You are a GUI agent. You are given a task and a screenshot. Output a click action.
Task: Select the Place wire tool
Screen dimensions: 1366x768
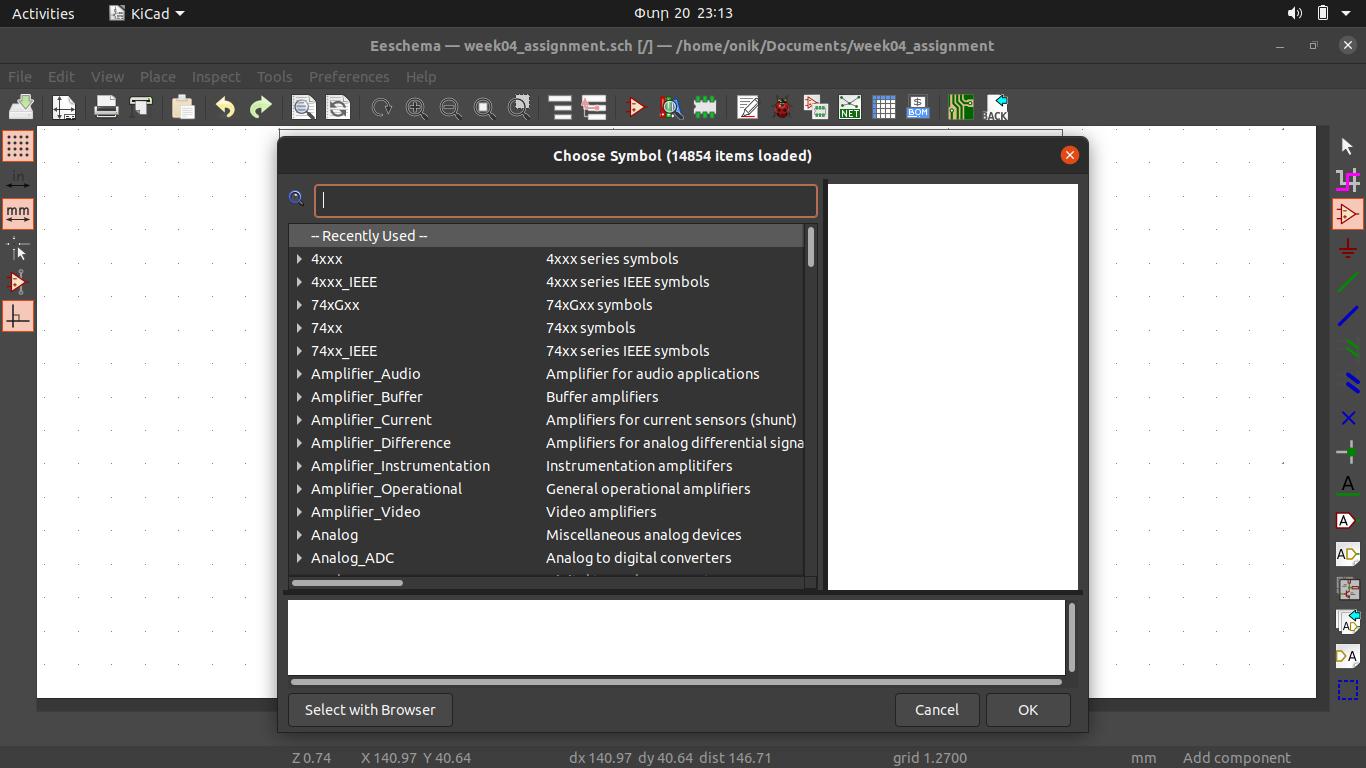[x=1347, y=282]
